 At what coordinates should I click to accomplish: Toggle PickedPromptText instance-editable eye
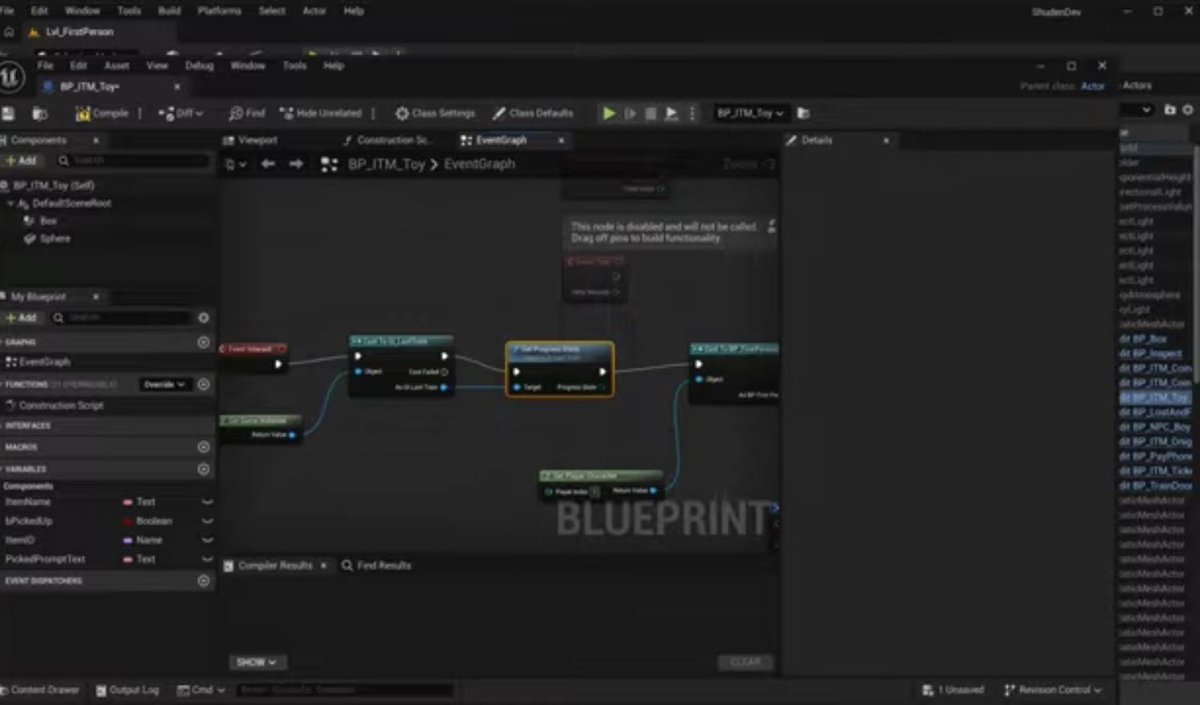207,559
